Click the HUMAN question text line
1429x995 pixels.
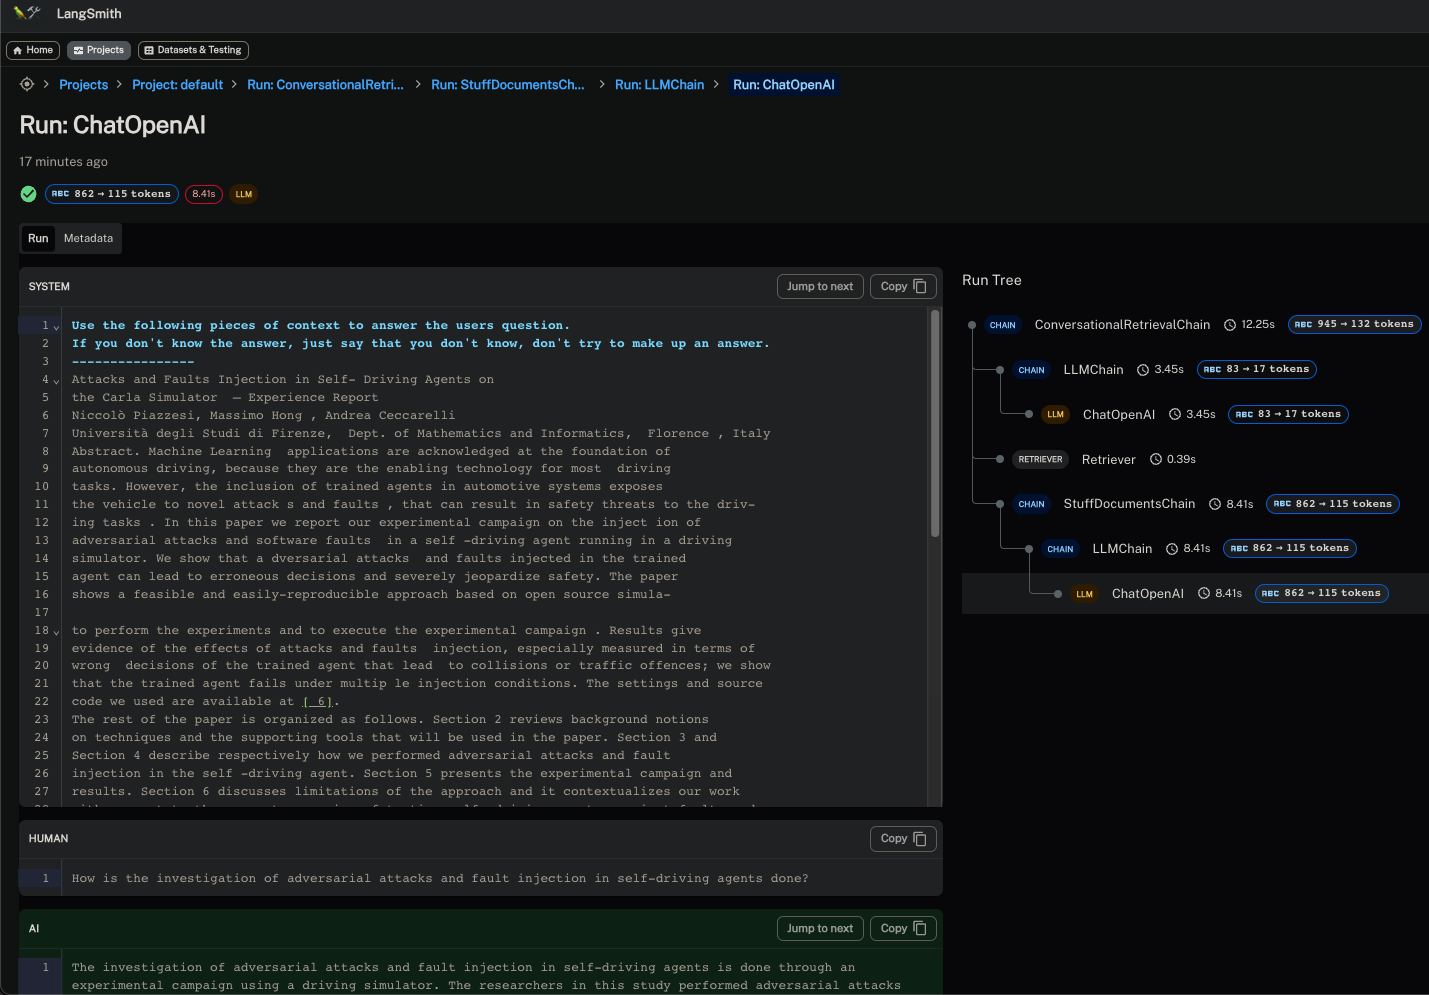440,879
